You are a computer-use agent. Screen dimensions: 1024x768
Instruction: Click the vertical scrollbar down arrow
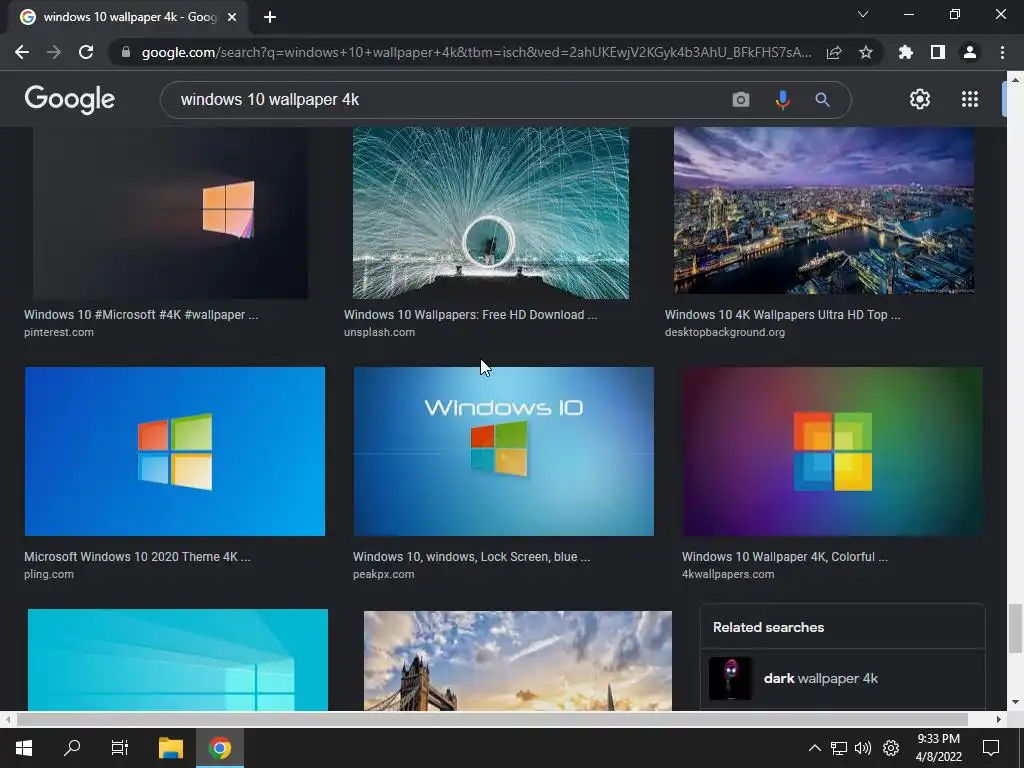(1014, 703)
